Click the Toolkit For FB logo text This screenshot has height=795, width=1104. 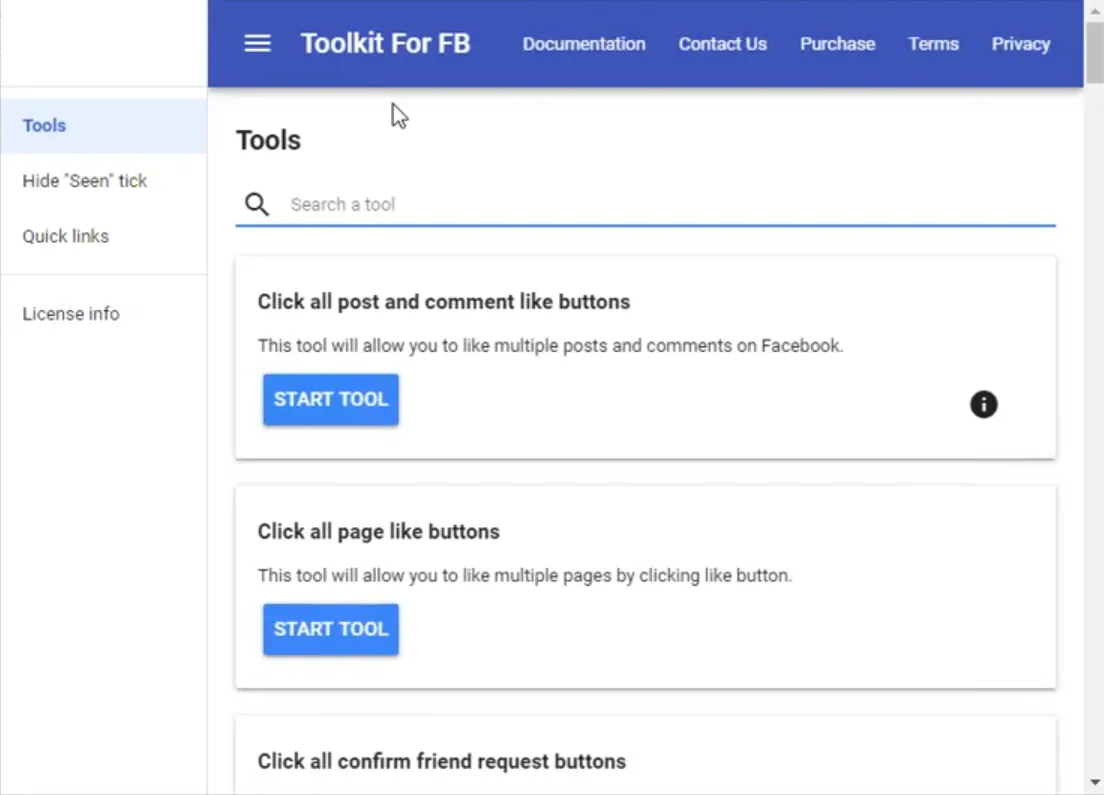pos(385,43)
